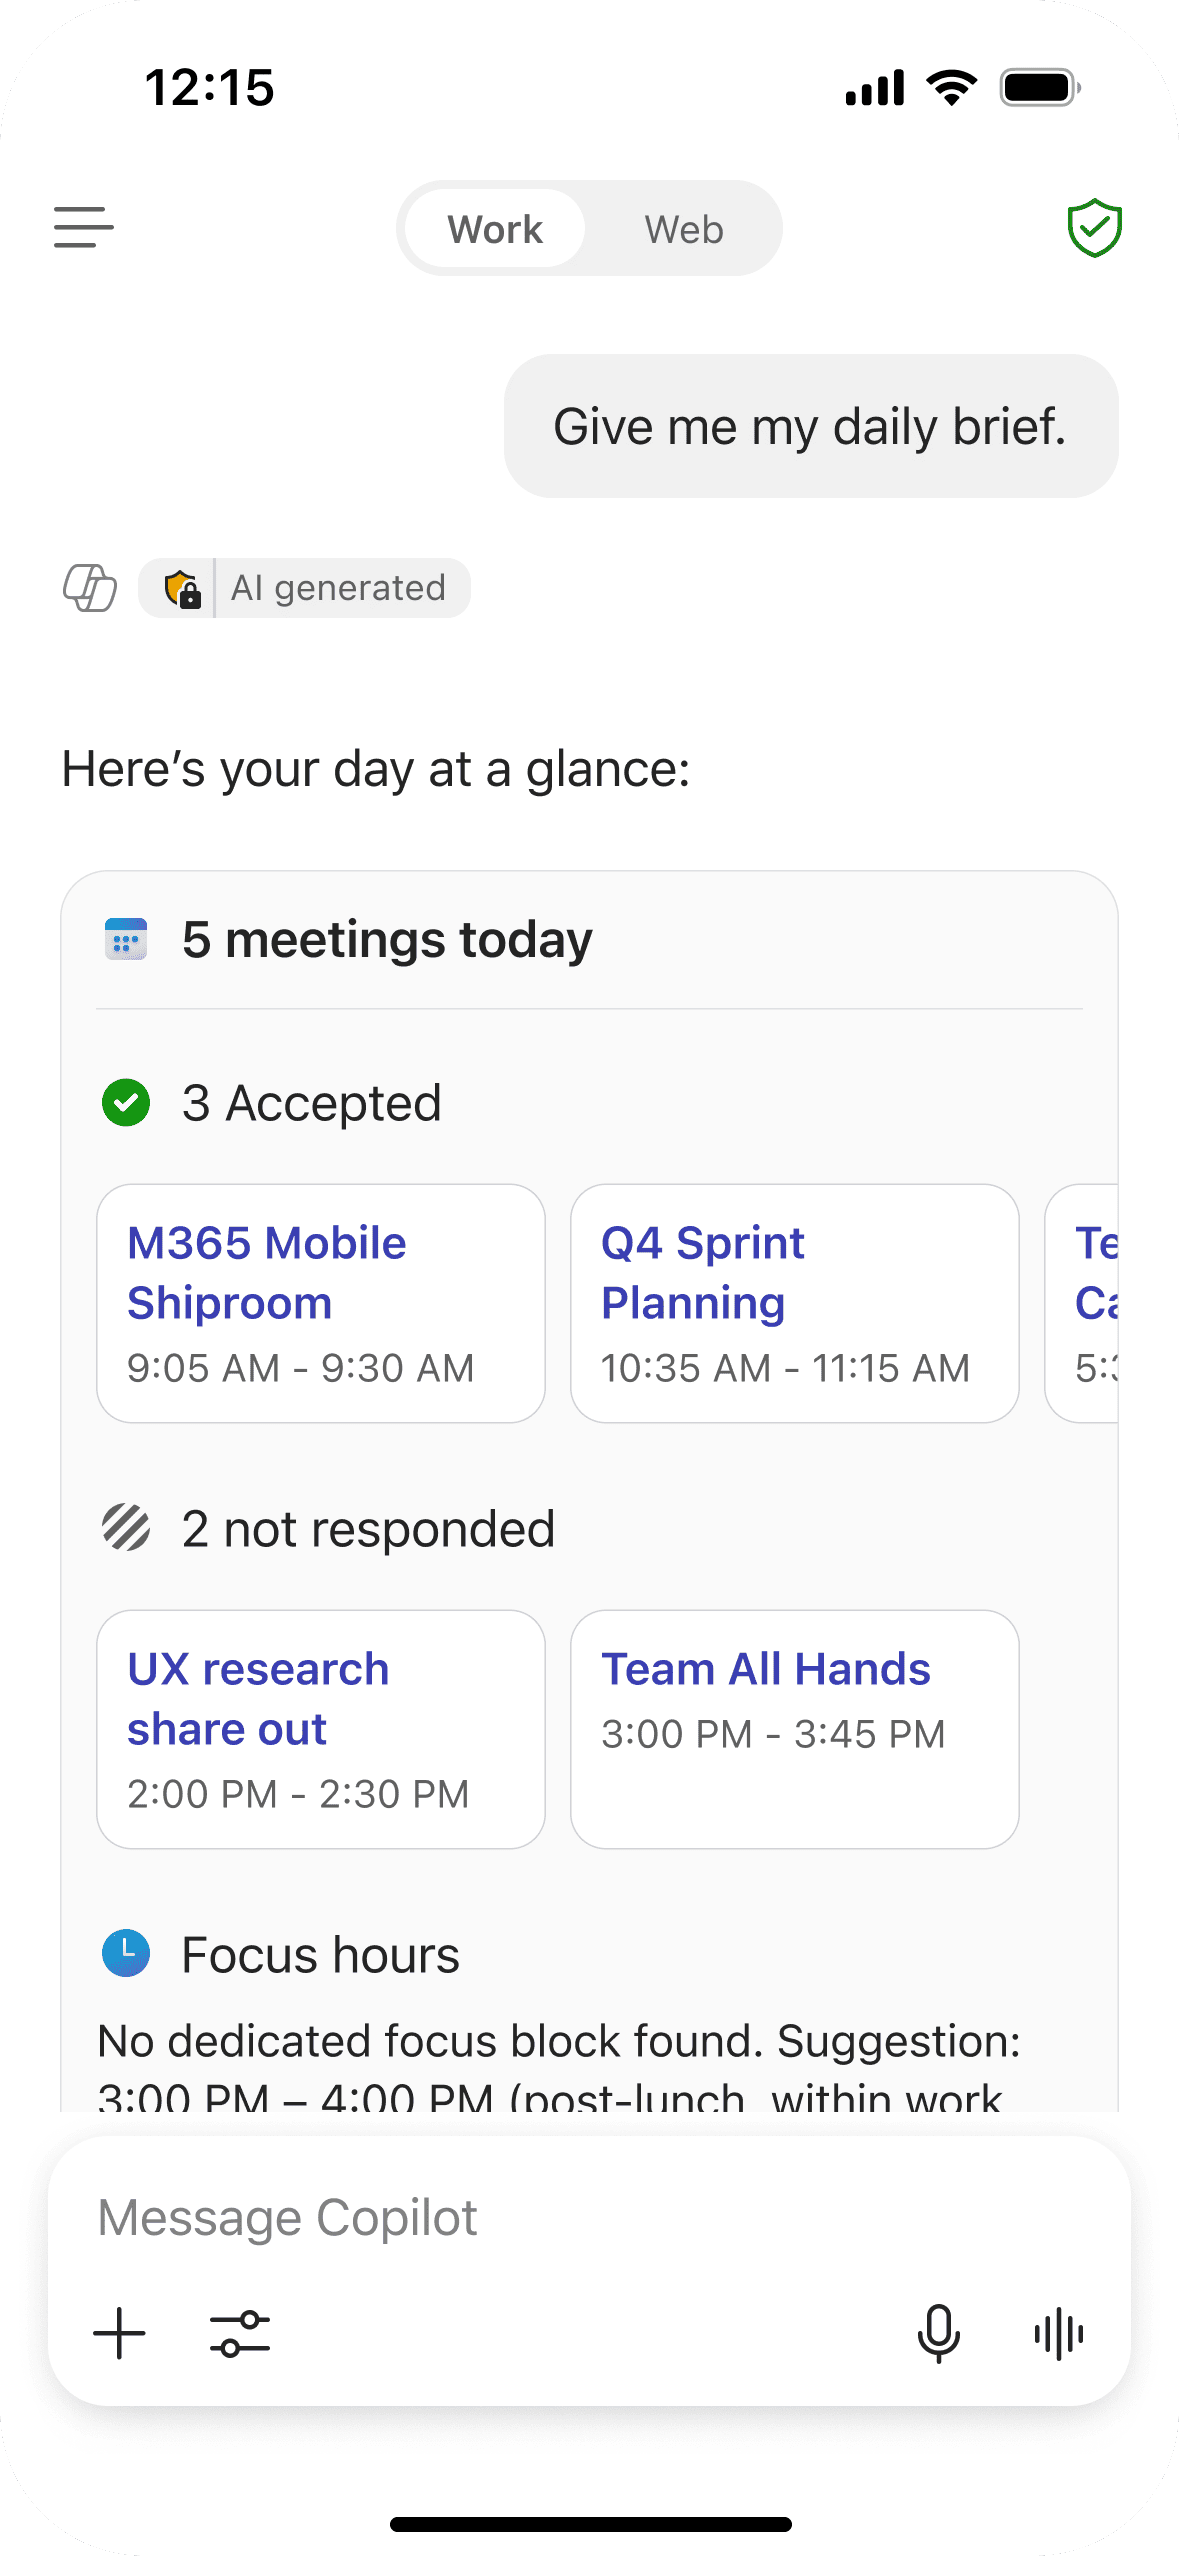This screenshot has height=2556, width=1179.
Task: Tap the Focus hours clock icon
Action: point(126,1953)
